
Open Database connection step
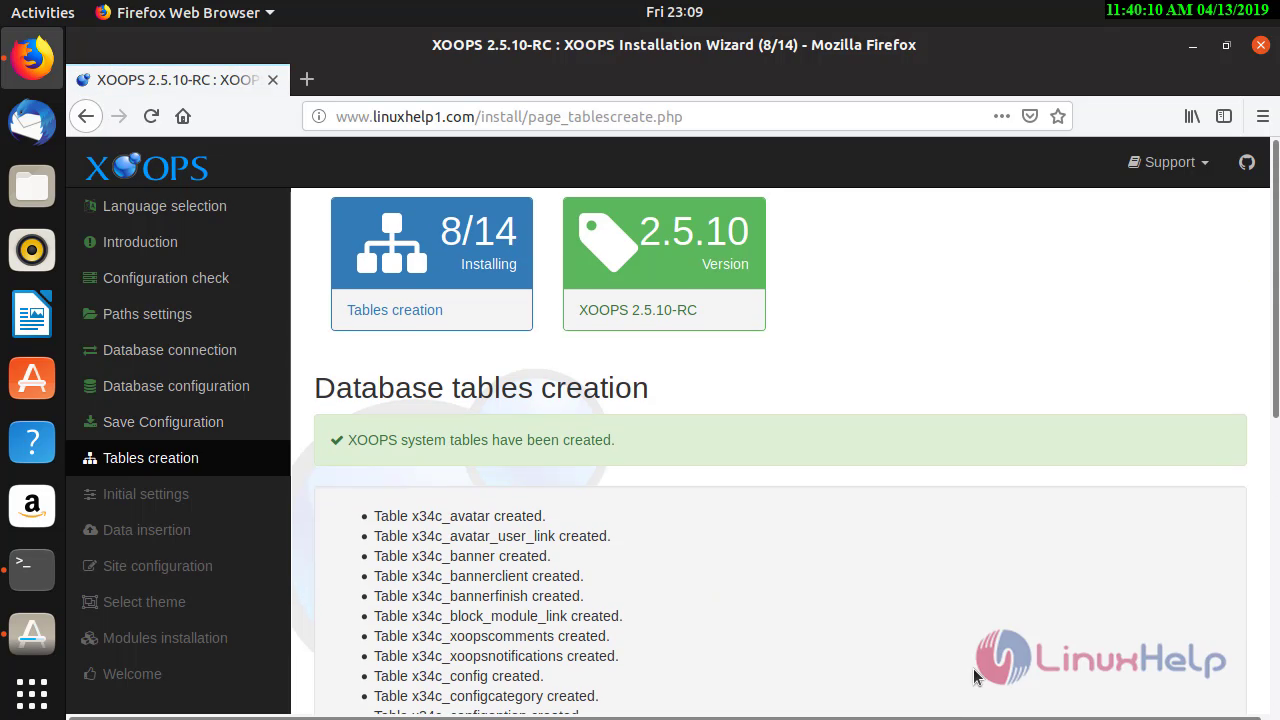click(x=178, y=350)
